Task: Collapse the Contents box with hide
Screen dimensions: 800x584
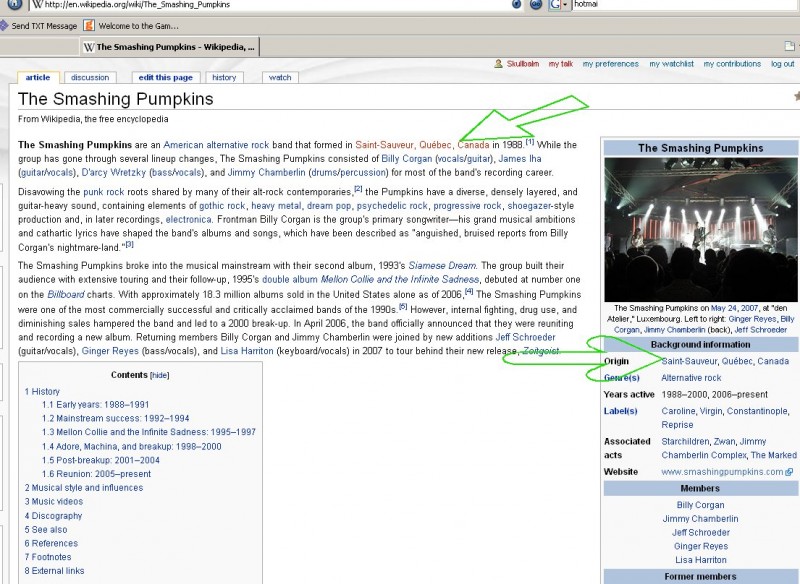Action: 159,375
